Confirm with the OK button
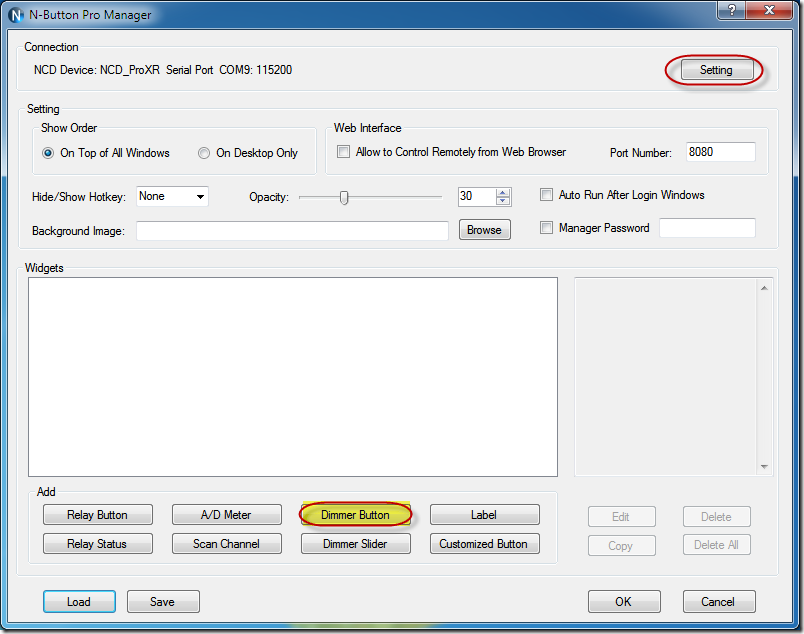Image resolution: width=804 pixels, height=634 pixels. [x=624, y=602]
